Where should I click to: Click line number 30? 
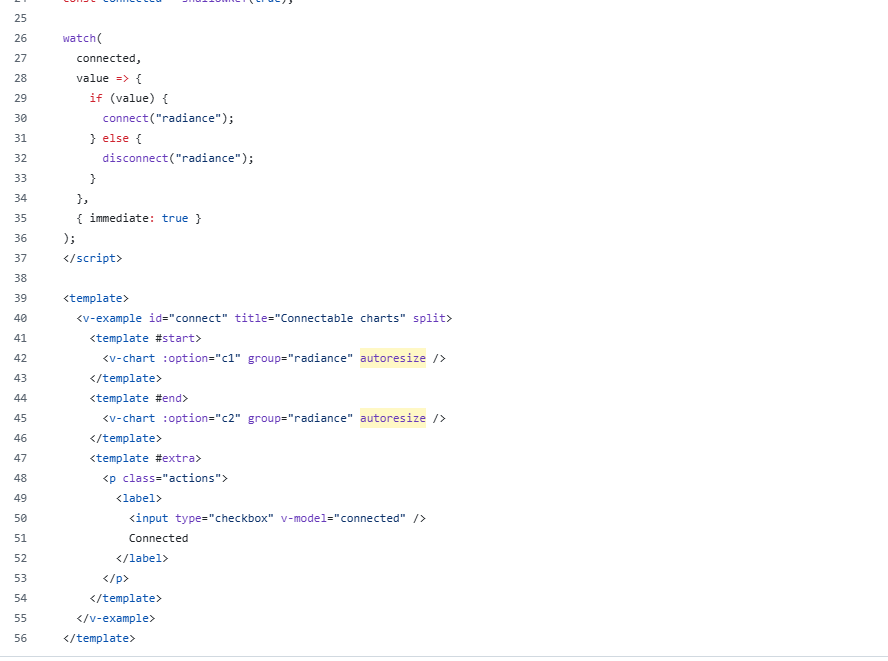pyautogui.click(x=20, y=118)
